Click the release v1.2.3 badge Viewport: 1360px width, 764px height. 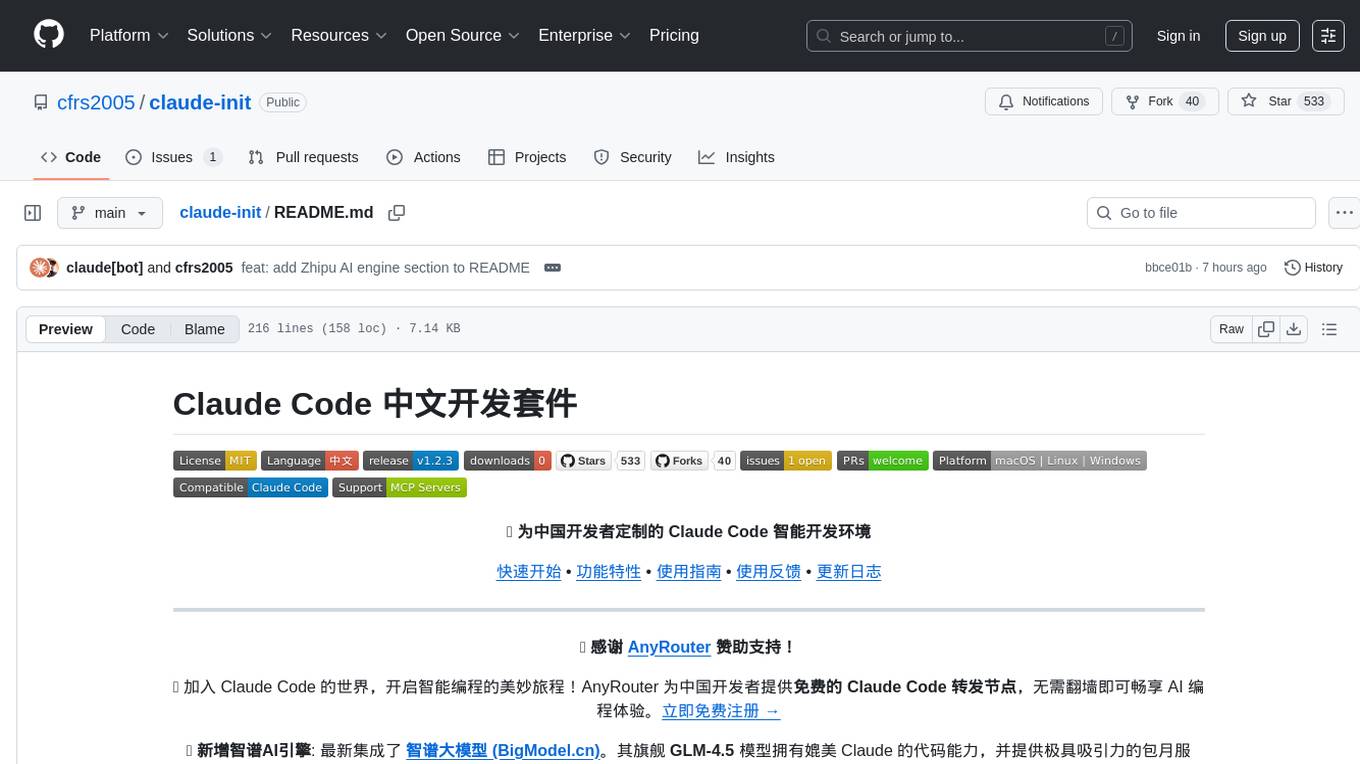411,461
